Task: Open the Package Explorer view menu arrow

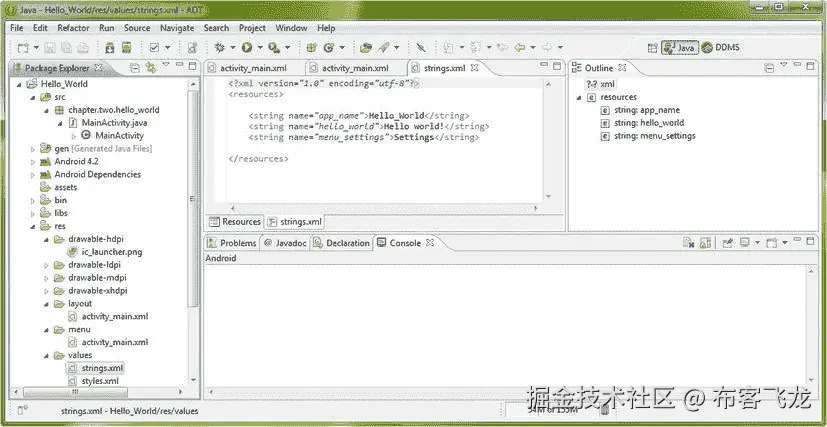Action: tap(166, 65)
